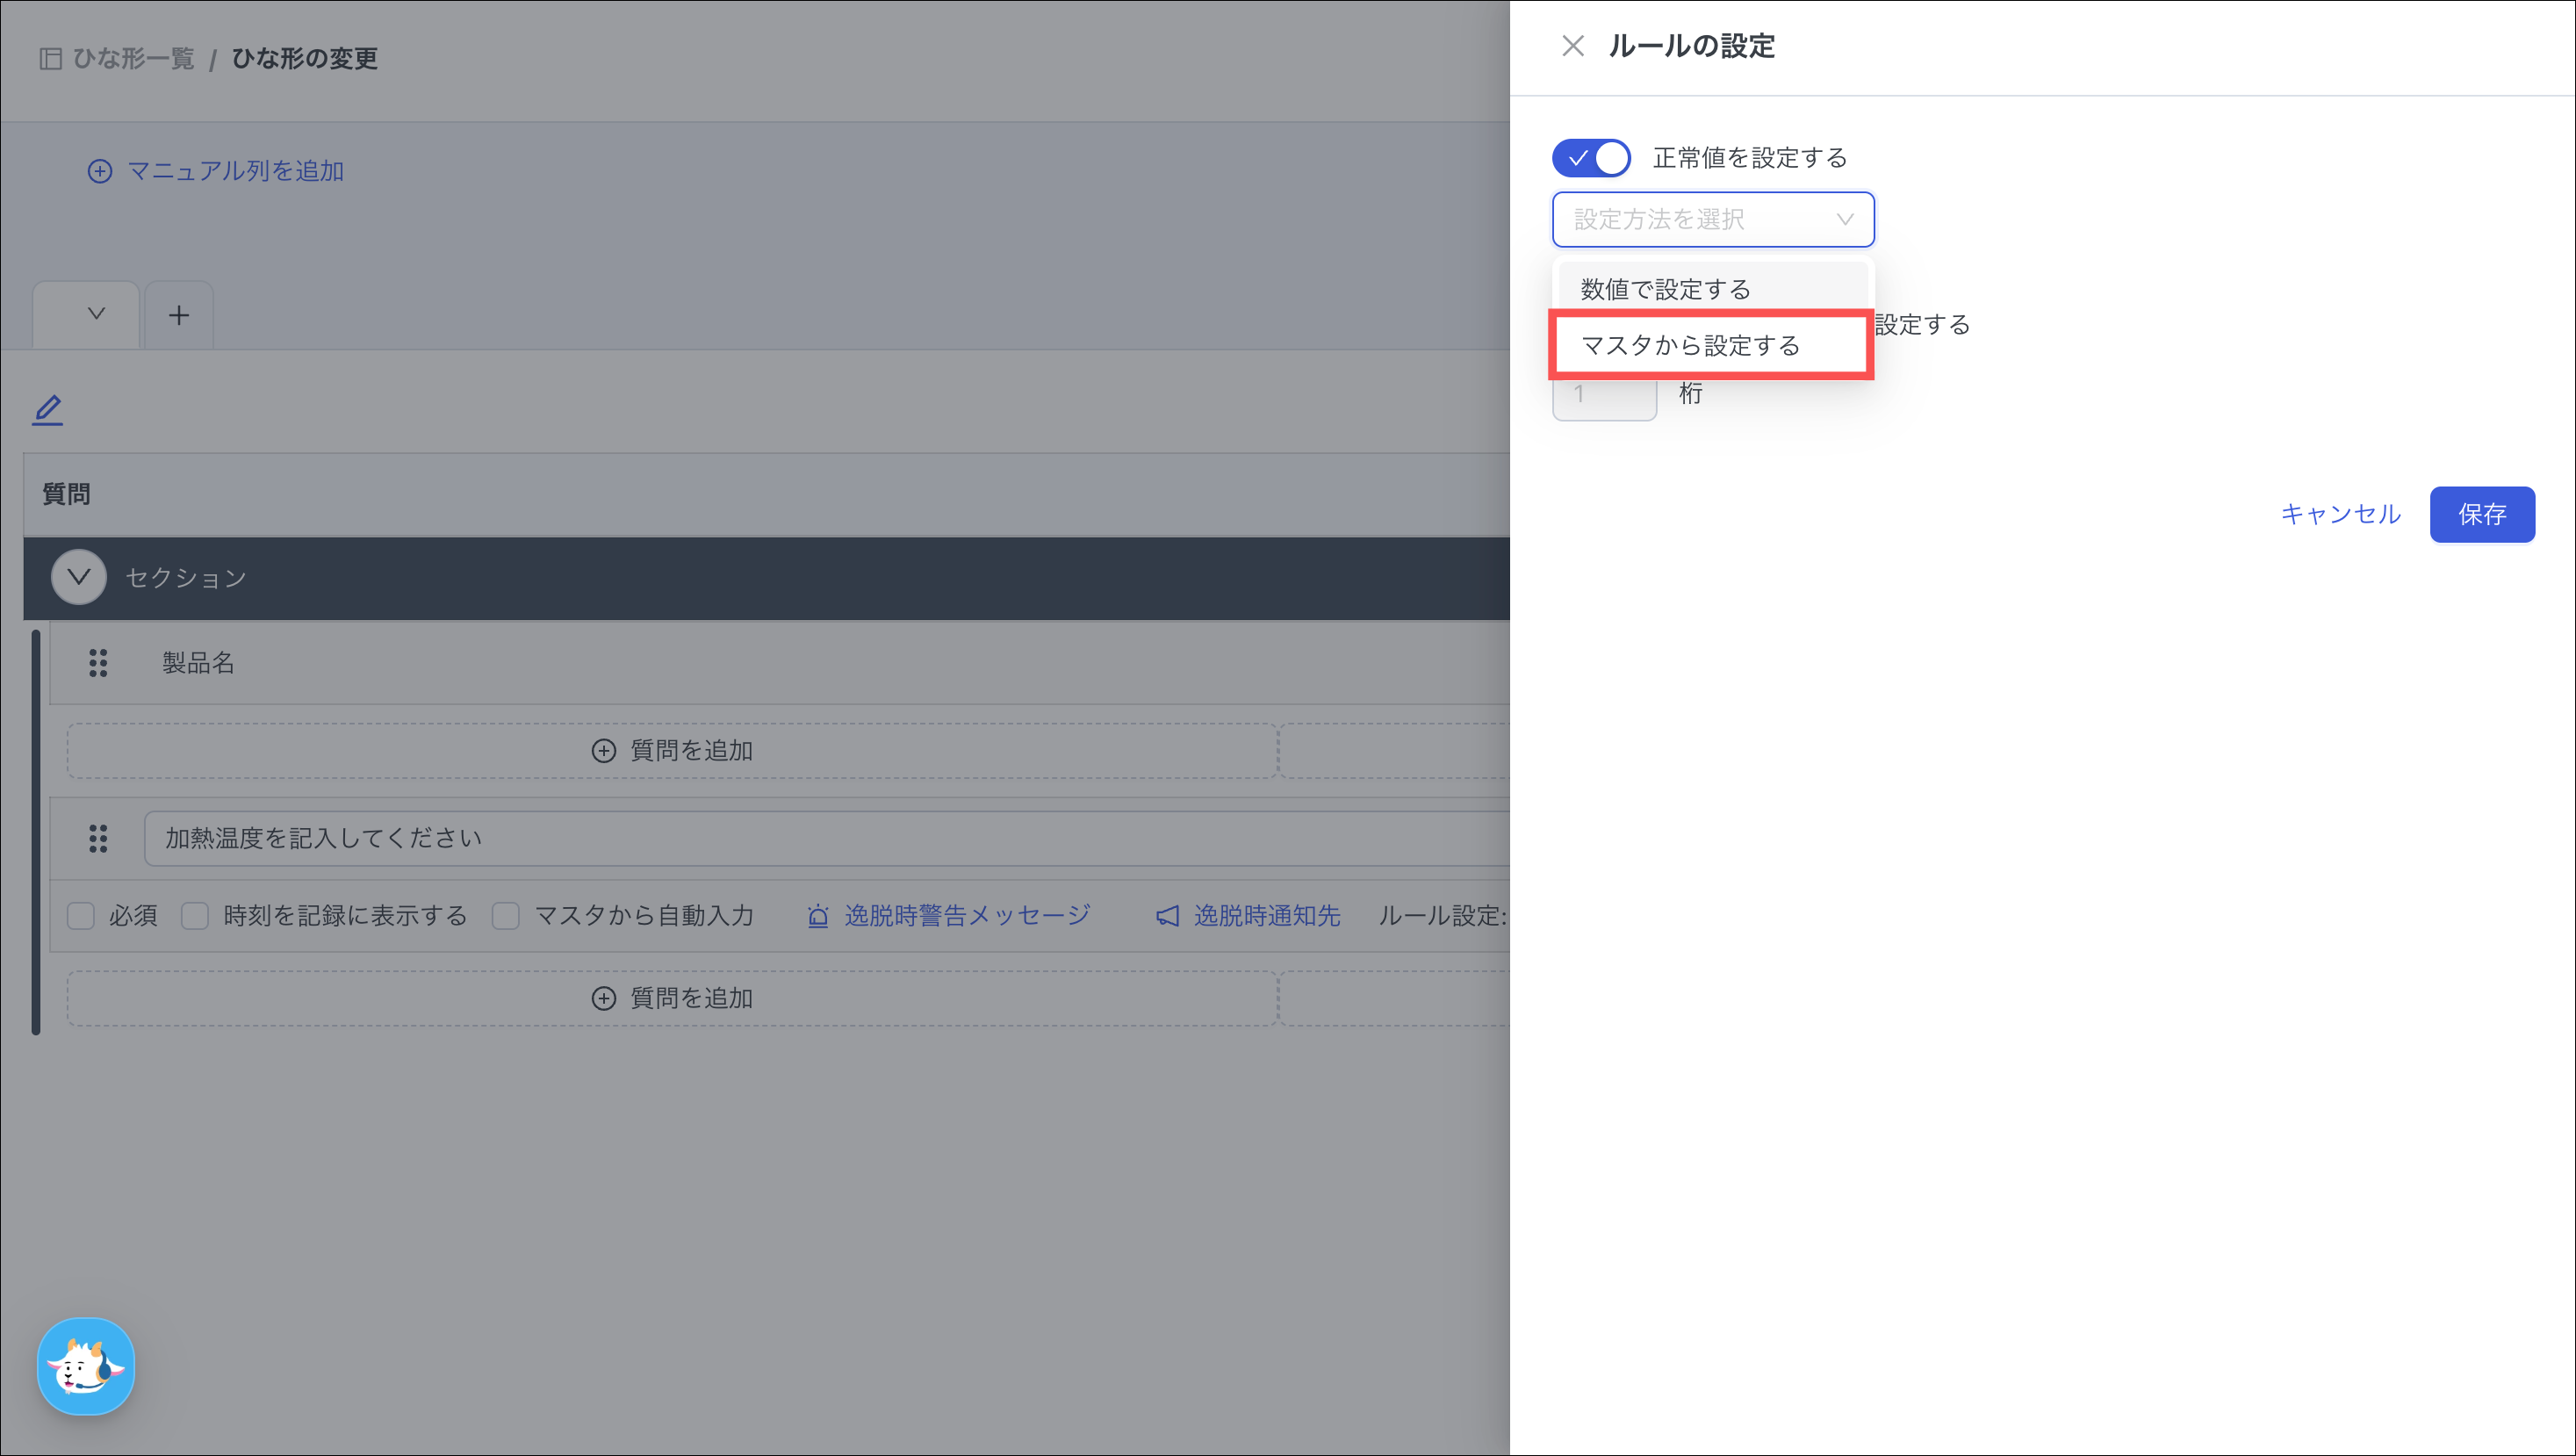Close the ルールの設定 panel with the X icon
2576x1456 pixels.
pos(1572,46)
